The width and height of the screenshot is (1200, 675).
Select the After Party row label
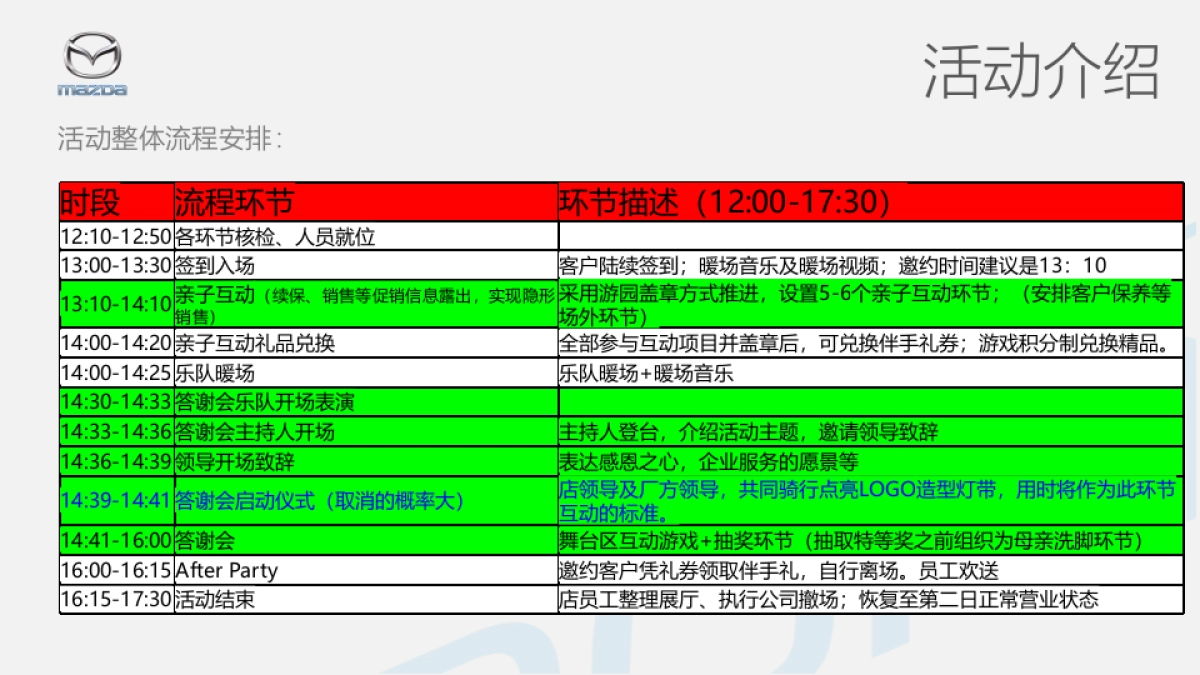[222, 570]
